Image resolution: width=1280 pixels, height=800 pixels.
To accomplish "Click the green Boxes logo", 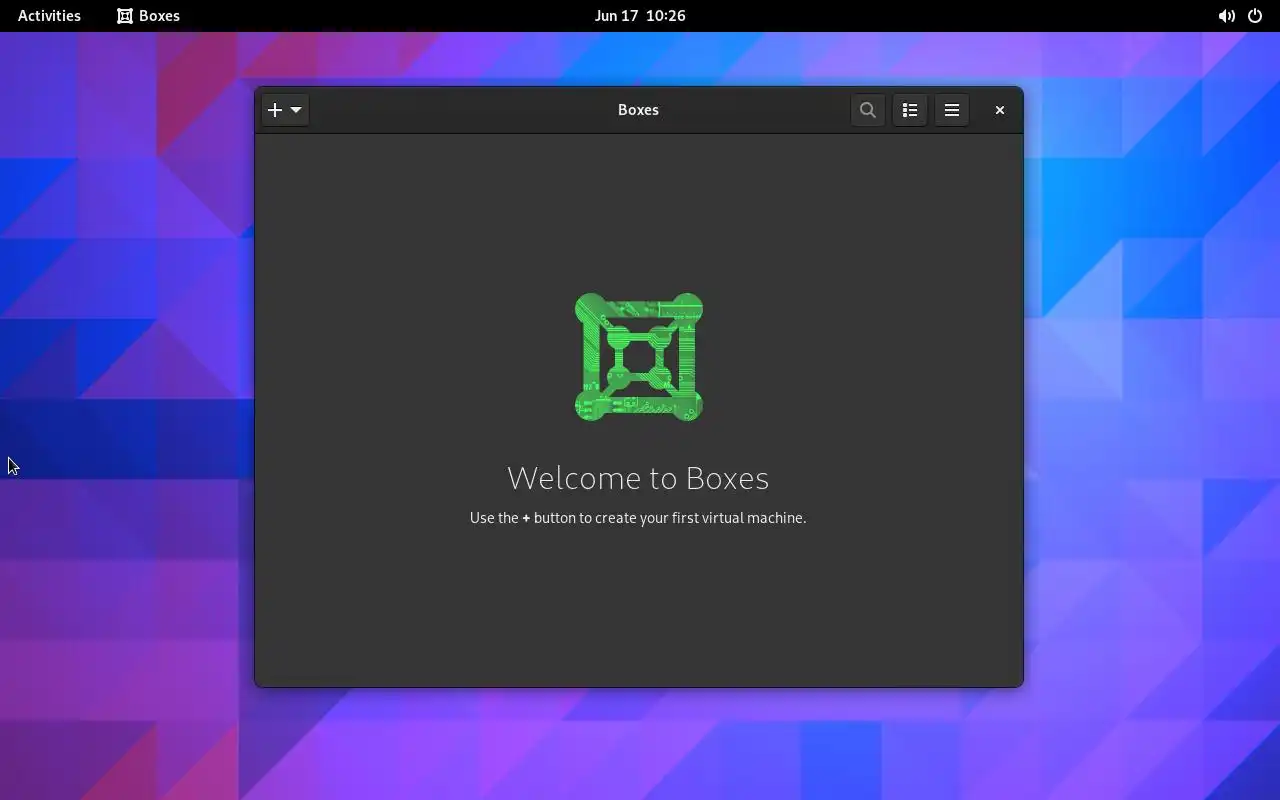I will (x=639, y=357).
